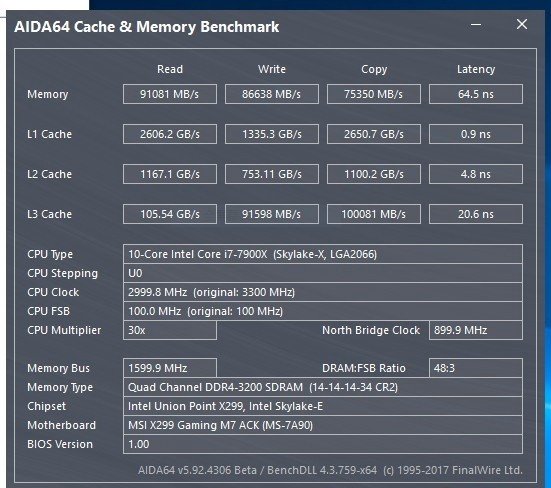Click the Memory Write value 86638 MB/s
551x488 pixels.
tap(272, 94)
